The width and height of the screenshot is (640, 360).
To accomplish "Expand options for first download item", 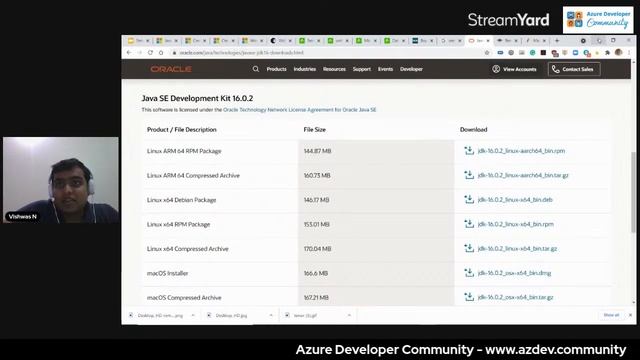I will tap(193, 316).
